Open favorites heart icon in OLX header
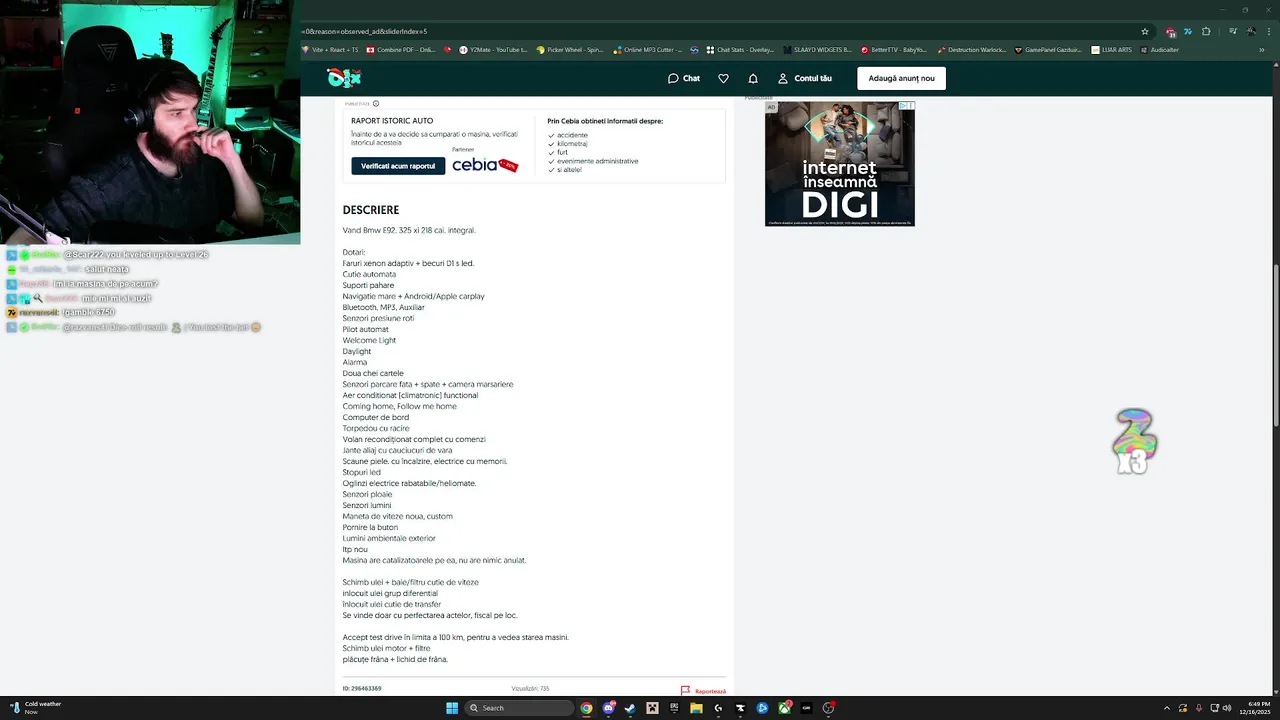Image resolution: width=1280 pixels, height=720 pixels. pos(723,78)
